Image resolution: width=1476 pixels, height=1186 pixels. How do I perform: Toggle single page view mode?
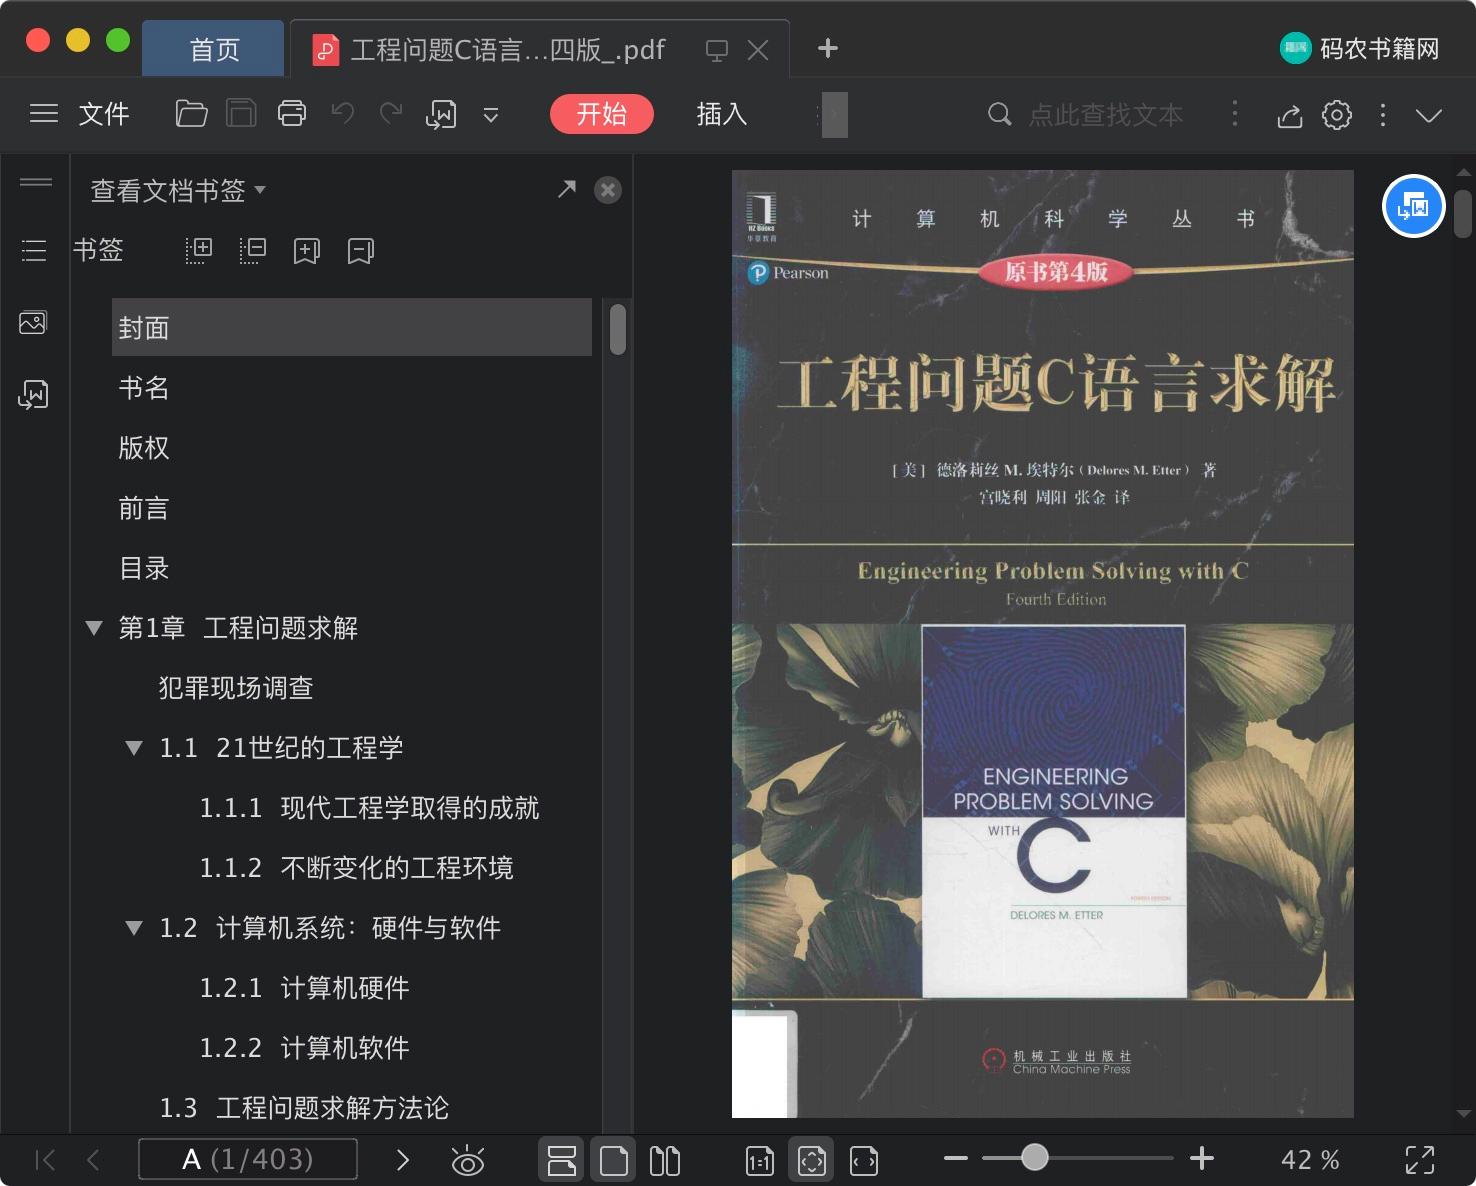tap(614, 1160)
